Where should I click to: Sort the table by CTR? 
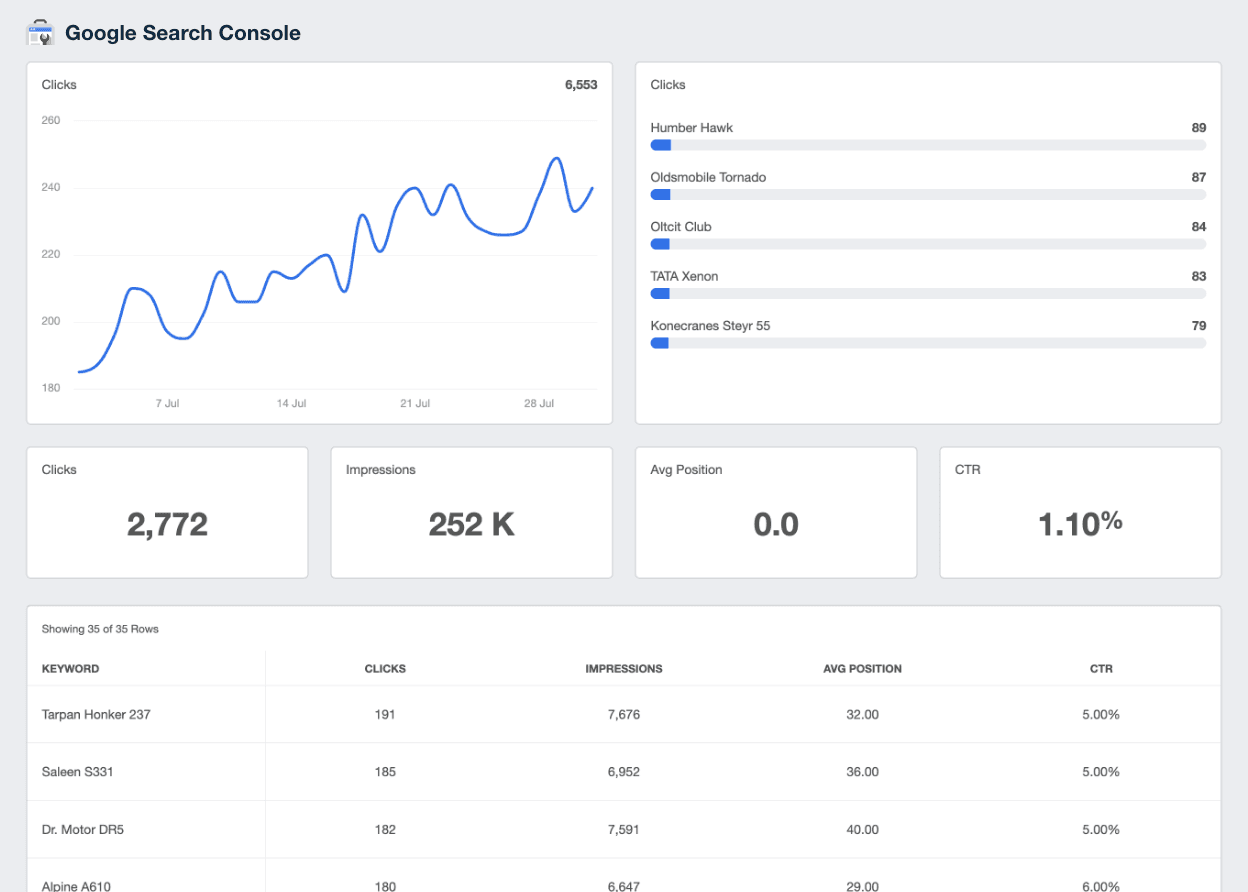pyautogui.click(x=1101, y=668)
